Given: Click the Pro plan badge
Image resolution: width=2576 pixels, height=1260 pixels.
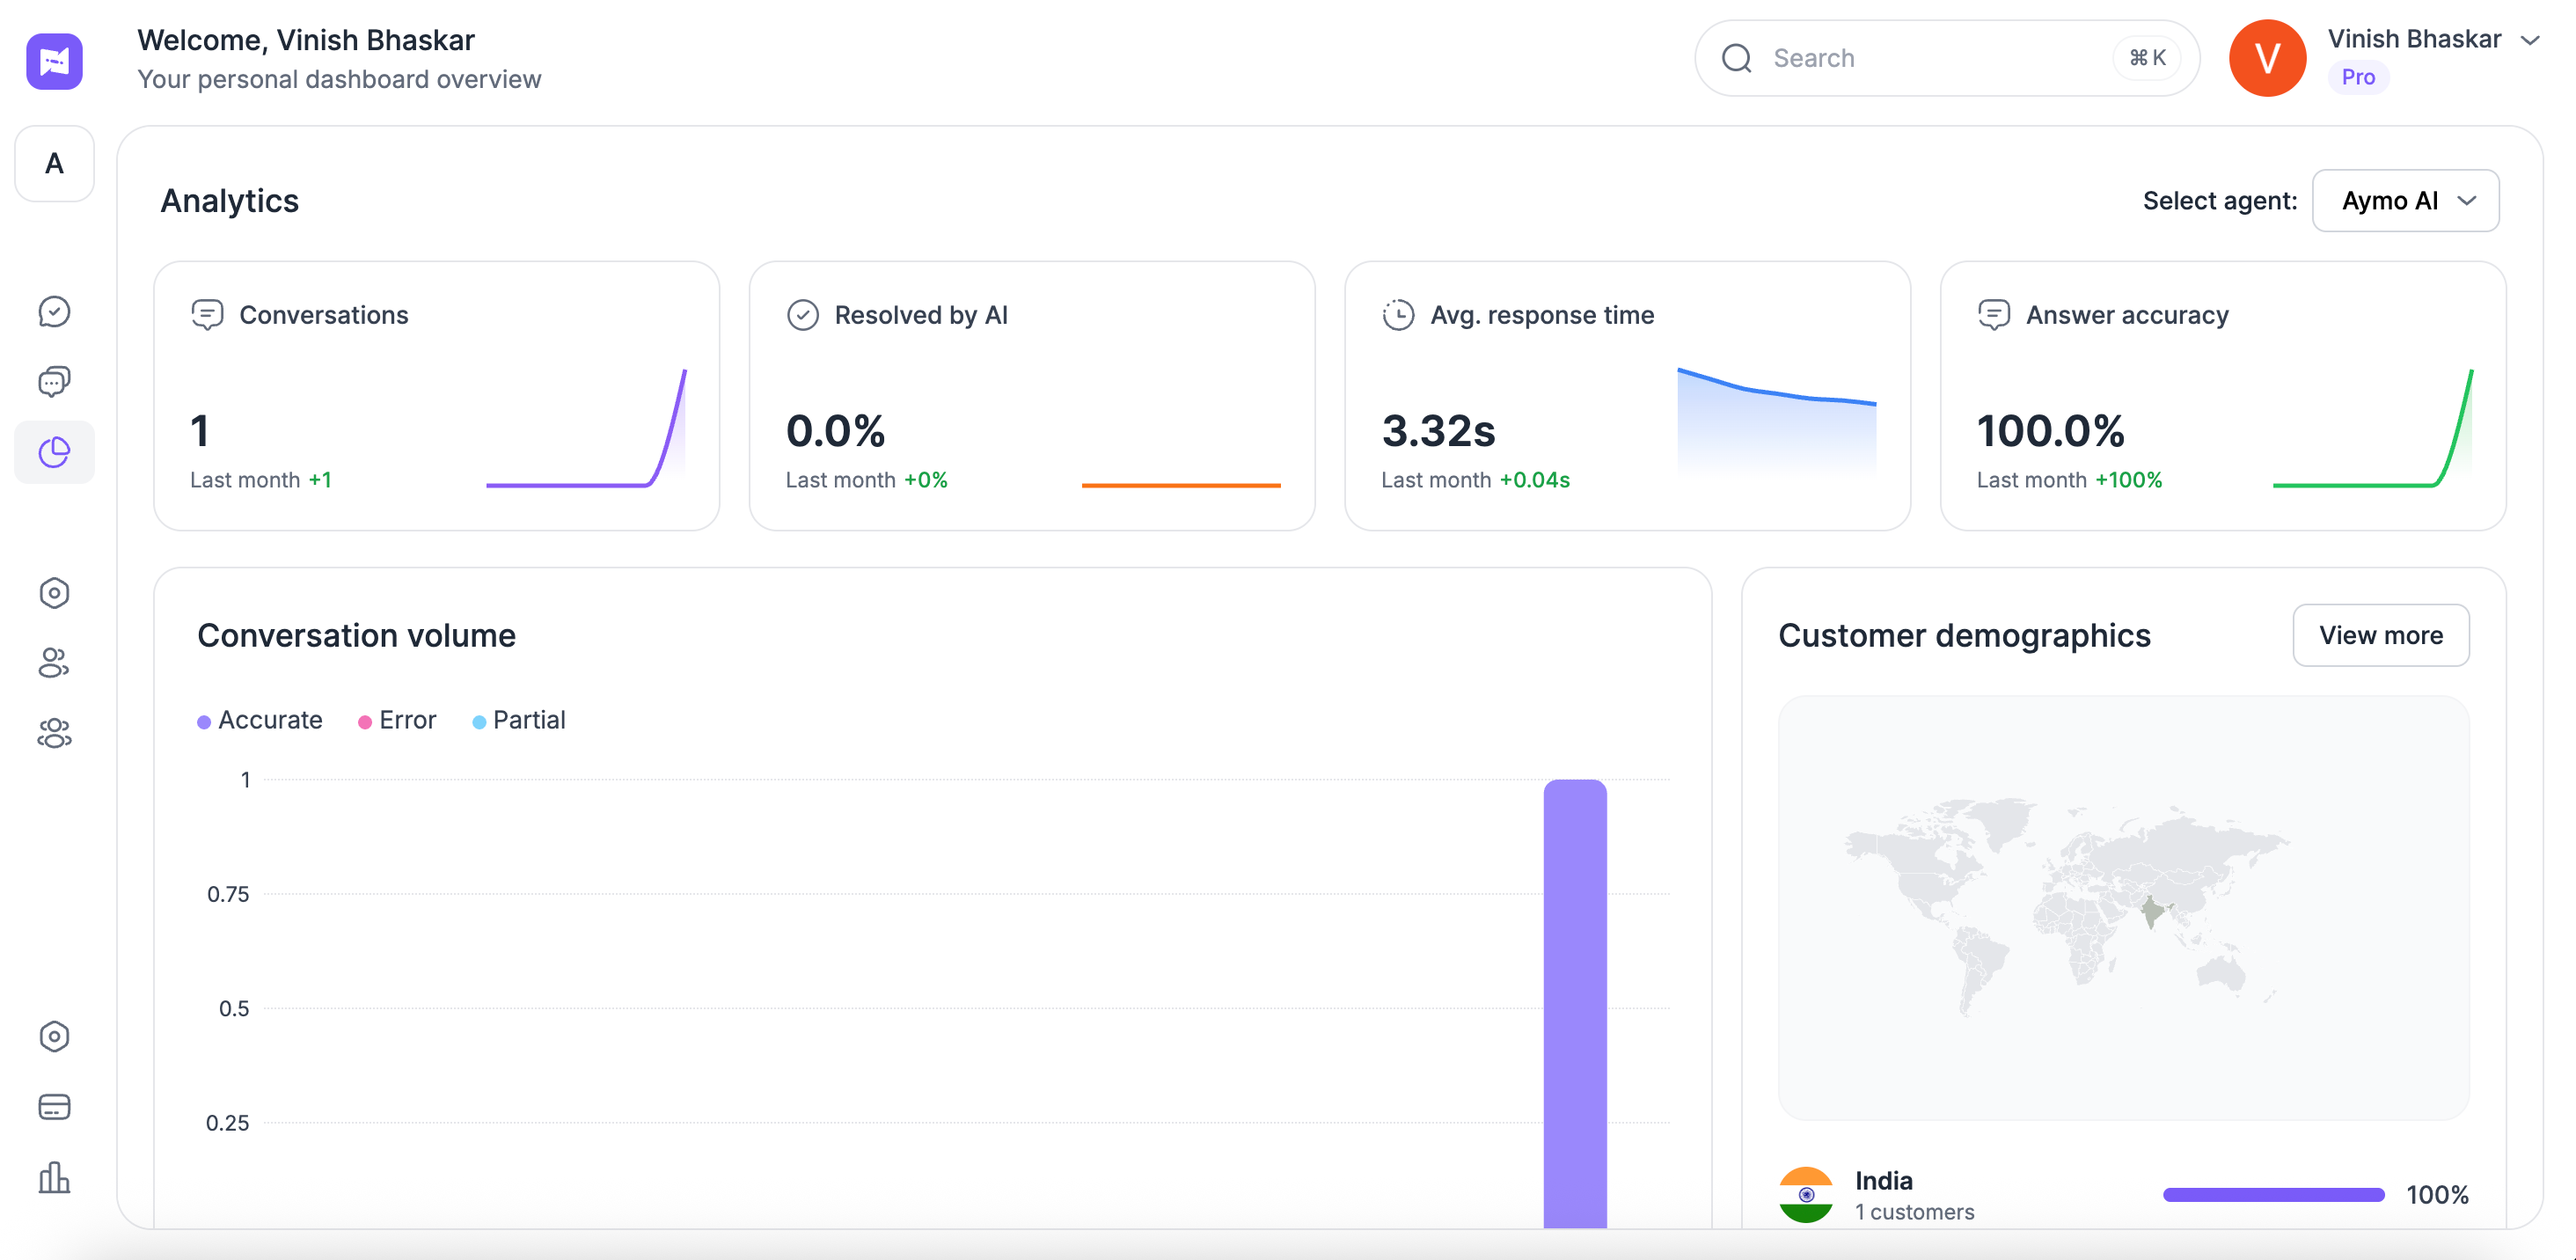Looking at the screenshot, I should [2358, 77].
